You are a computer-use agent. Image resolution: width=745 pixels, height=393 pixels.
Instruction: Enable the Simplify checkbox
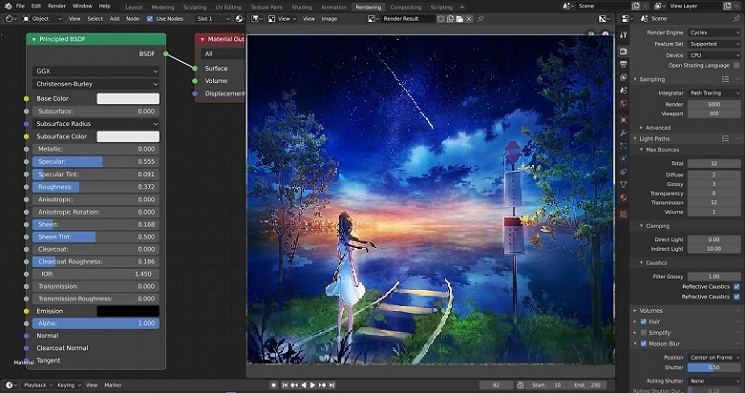(x=644, y=333)
